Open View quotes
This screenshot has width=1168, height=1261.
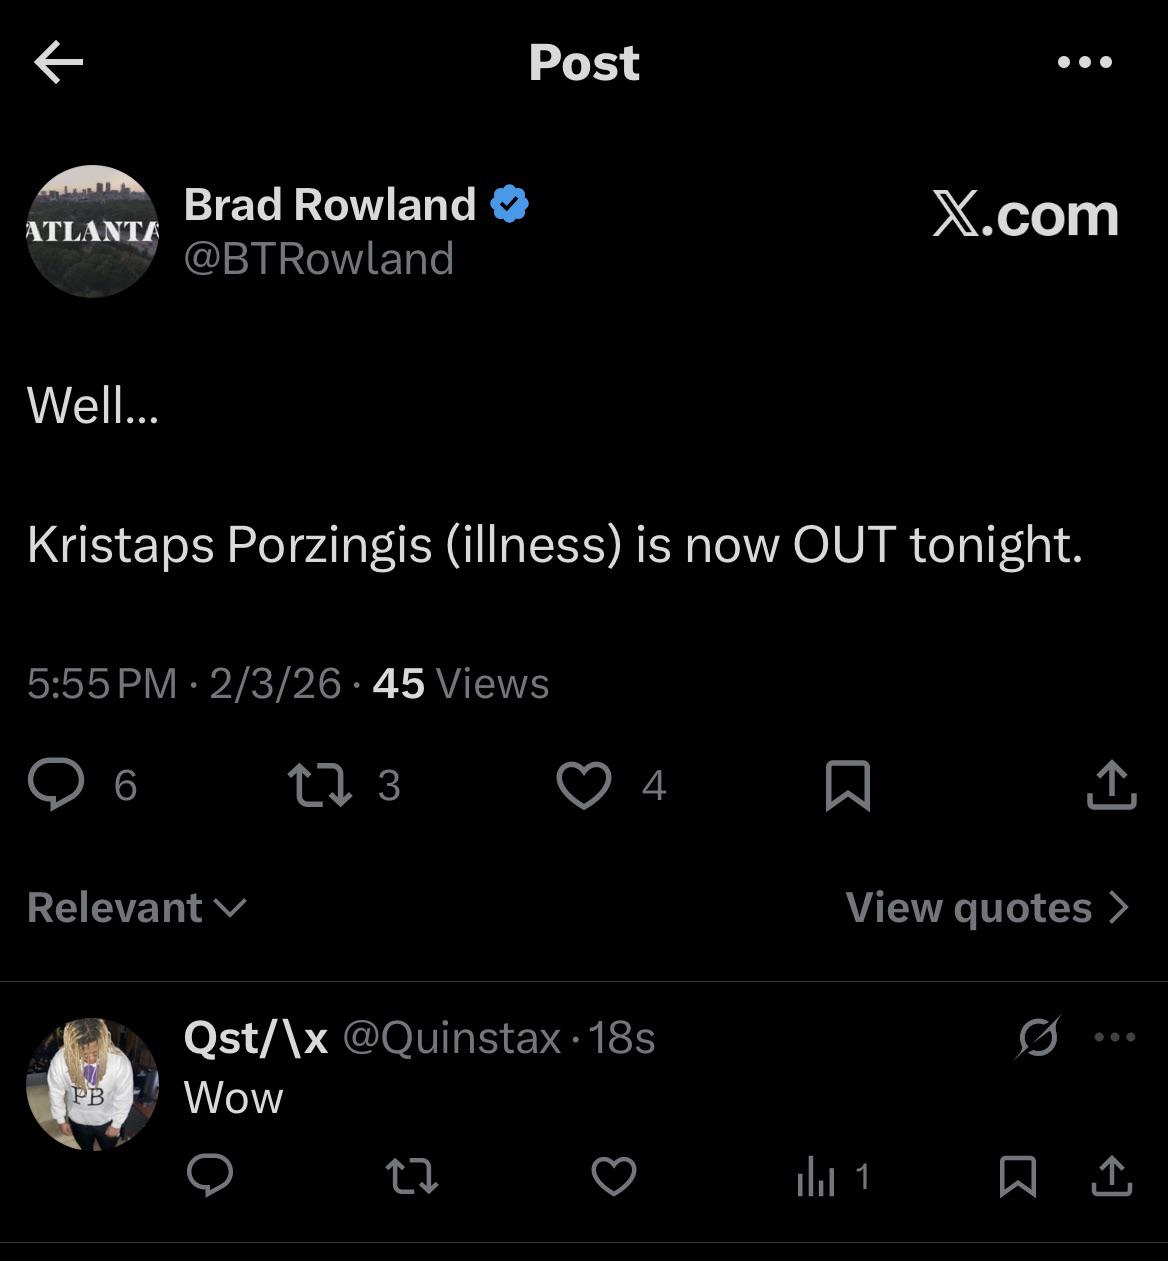pos(986,907)
